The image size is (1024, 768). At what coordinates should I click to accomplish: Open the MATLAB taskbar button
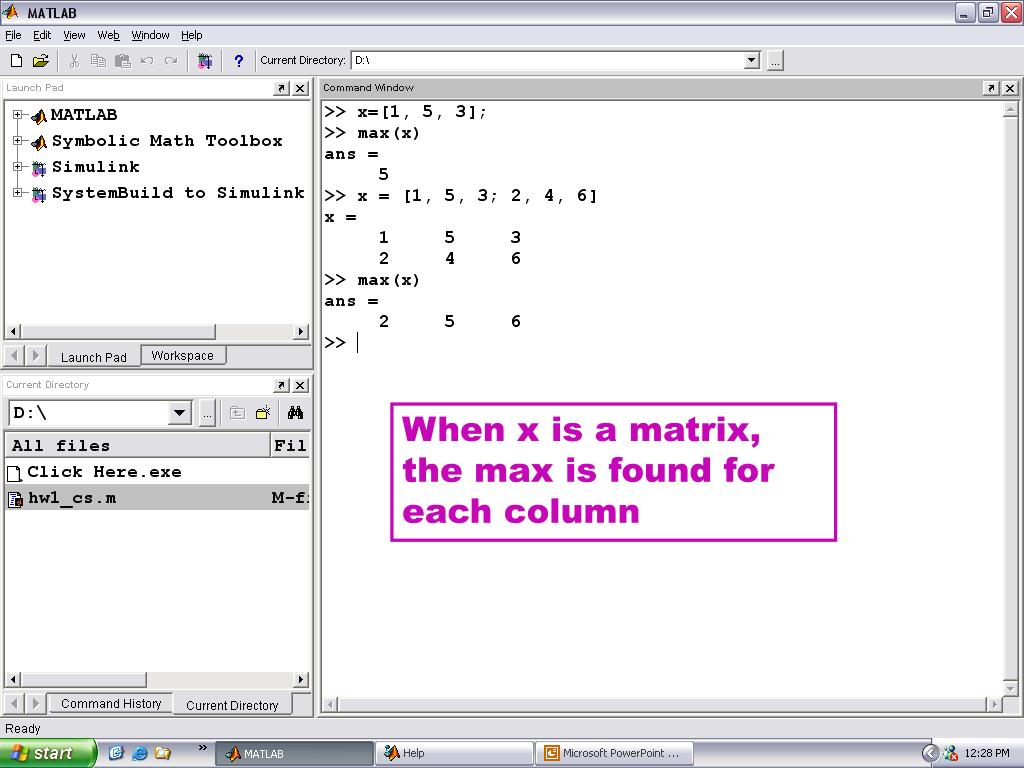pyautogui.click(x=294, y=754)
